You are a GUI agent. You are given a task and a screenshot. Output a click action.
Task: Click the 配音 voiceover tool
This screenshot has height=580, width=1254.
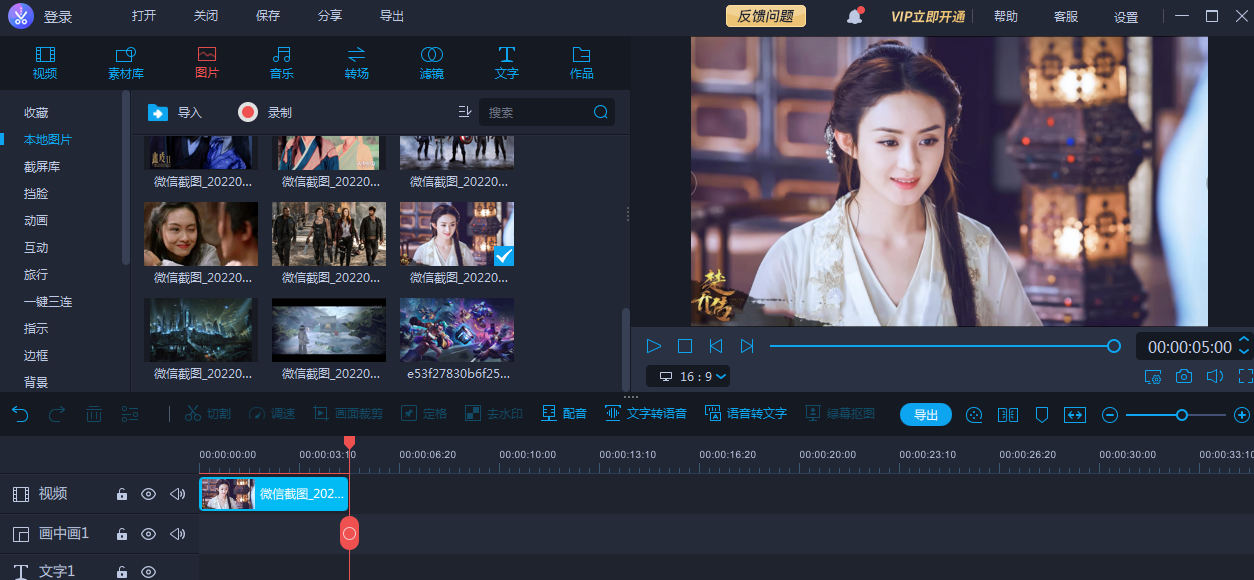(x=564, y=413)
